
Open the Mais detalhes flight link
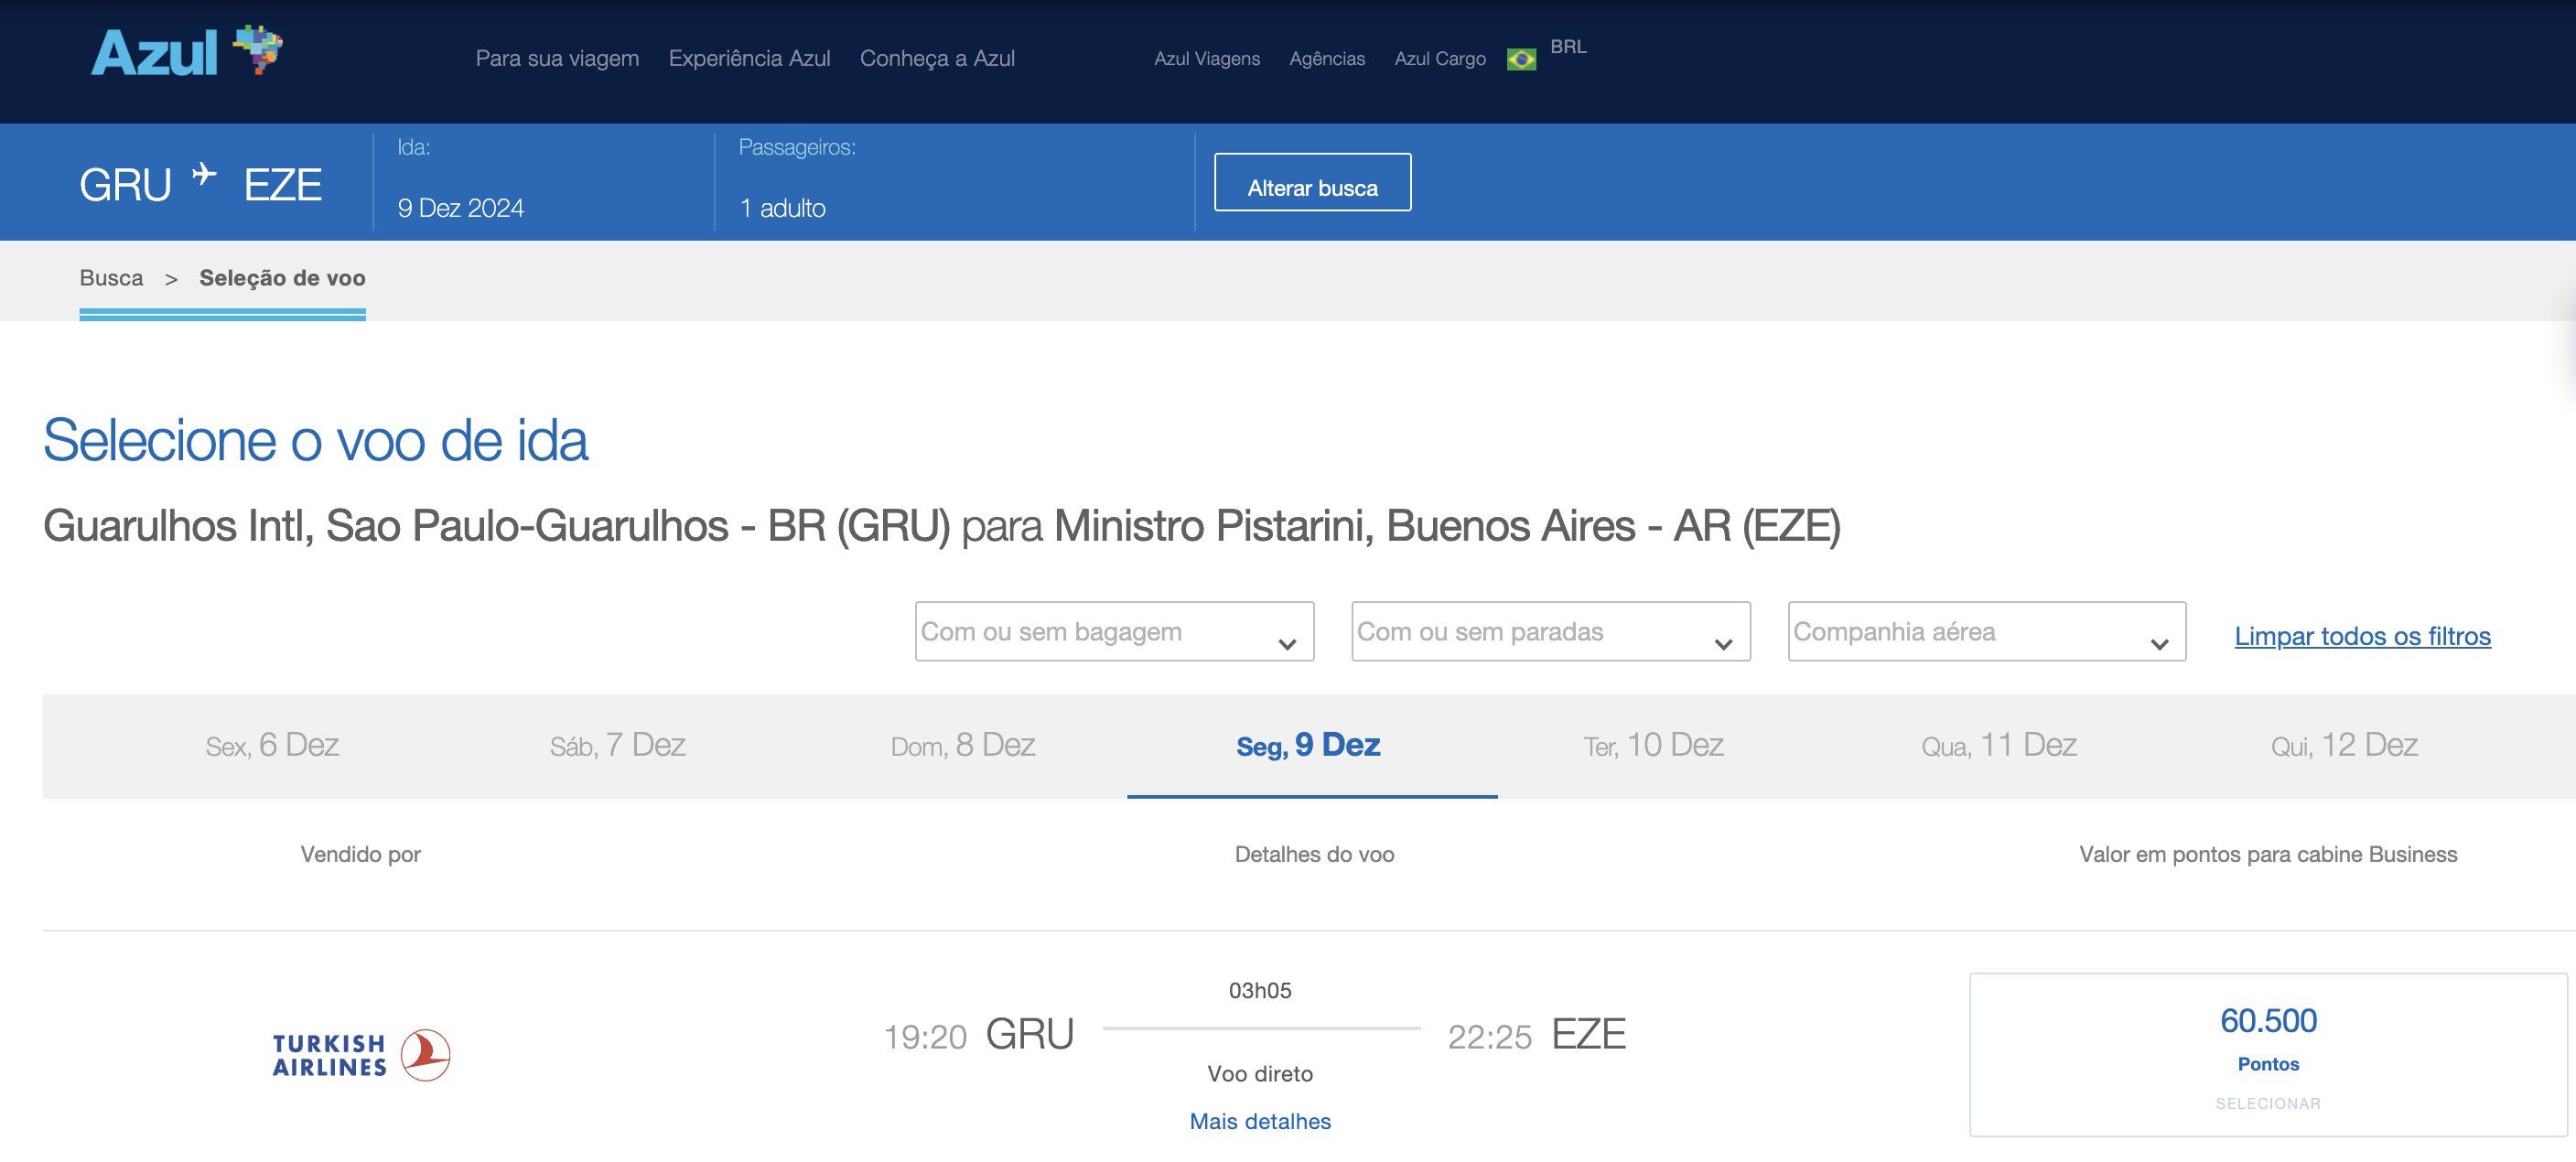(x=1259, y=1121)
